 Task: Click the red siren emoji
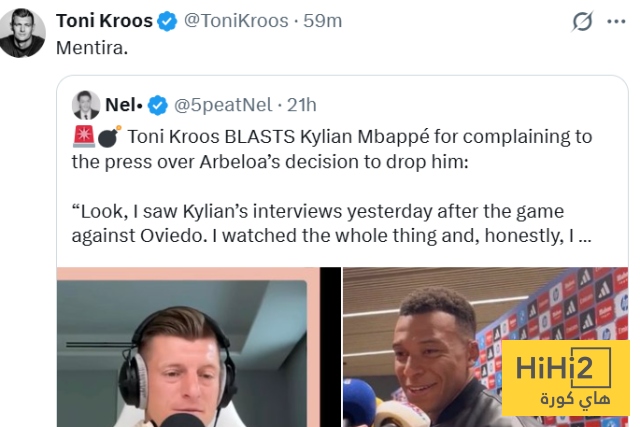(x=84, y=136)
